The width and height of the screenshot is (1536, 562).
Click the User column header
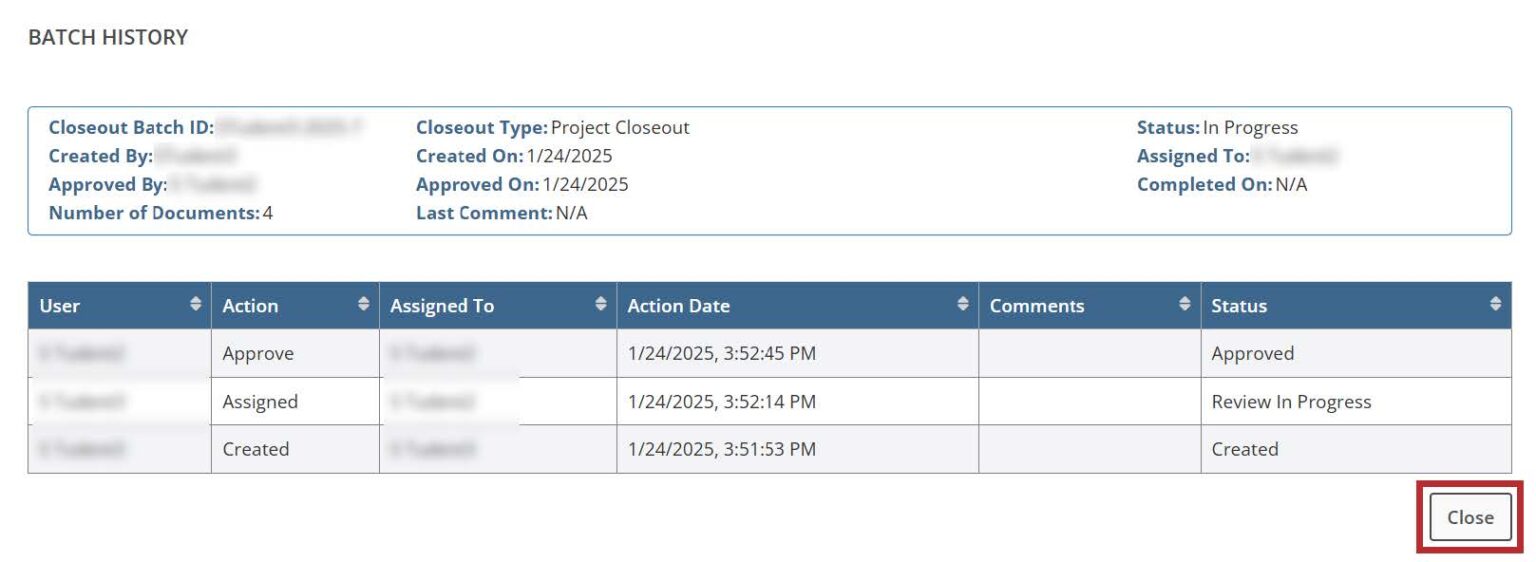point(60,306)
